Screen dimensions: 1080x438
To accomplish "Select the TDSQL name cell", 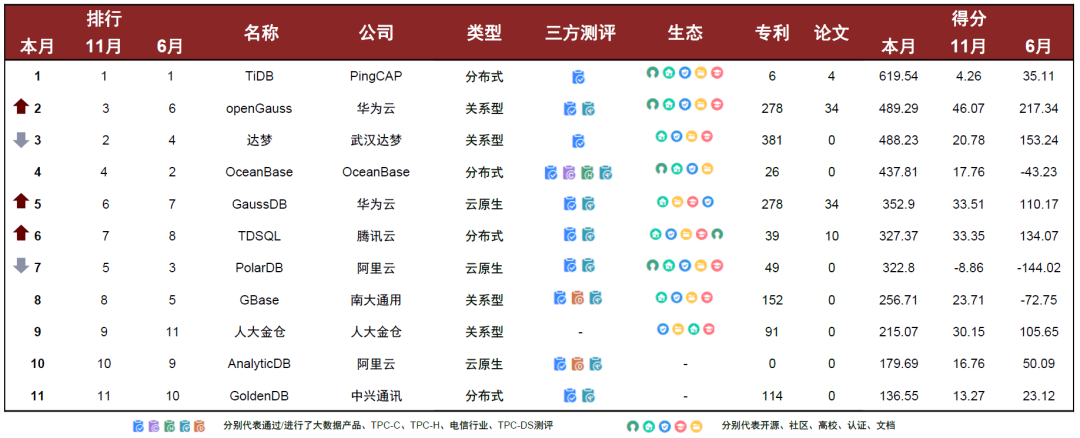I will [261, 236].
